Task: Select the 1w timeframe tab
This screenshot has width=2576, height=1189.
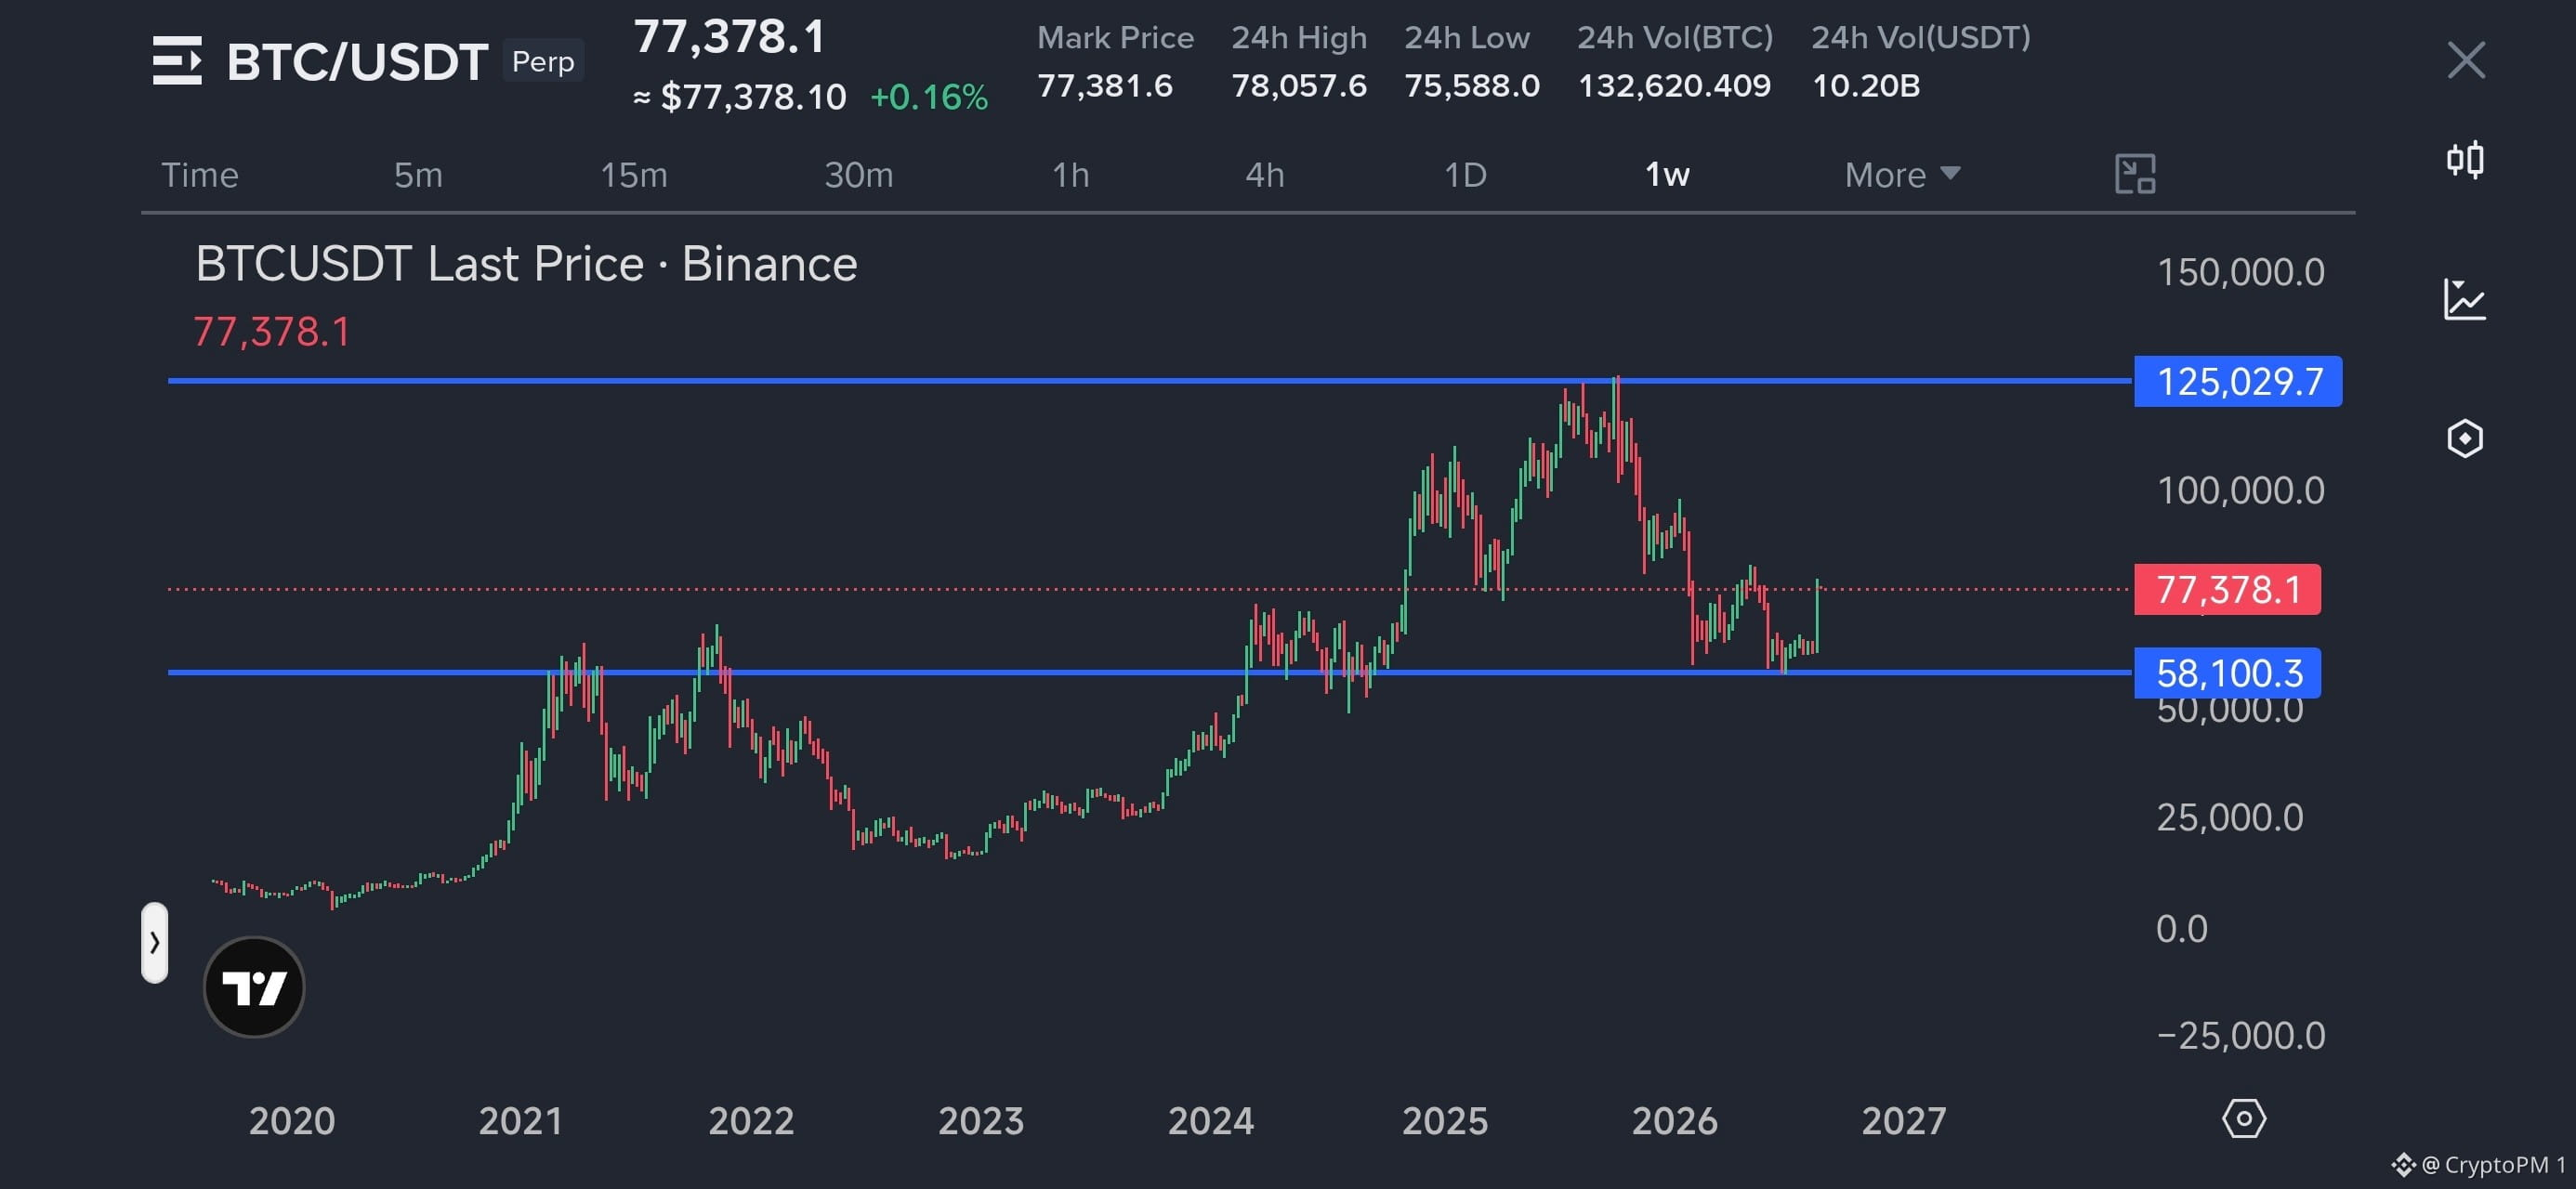Action: (1667, 175)
